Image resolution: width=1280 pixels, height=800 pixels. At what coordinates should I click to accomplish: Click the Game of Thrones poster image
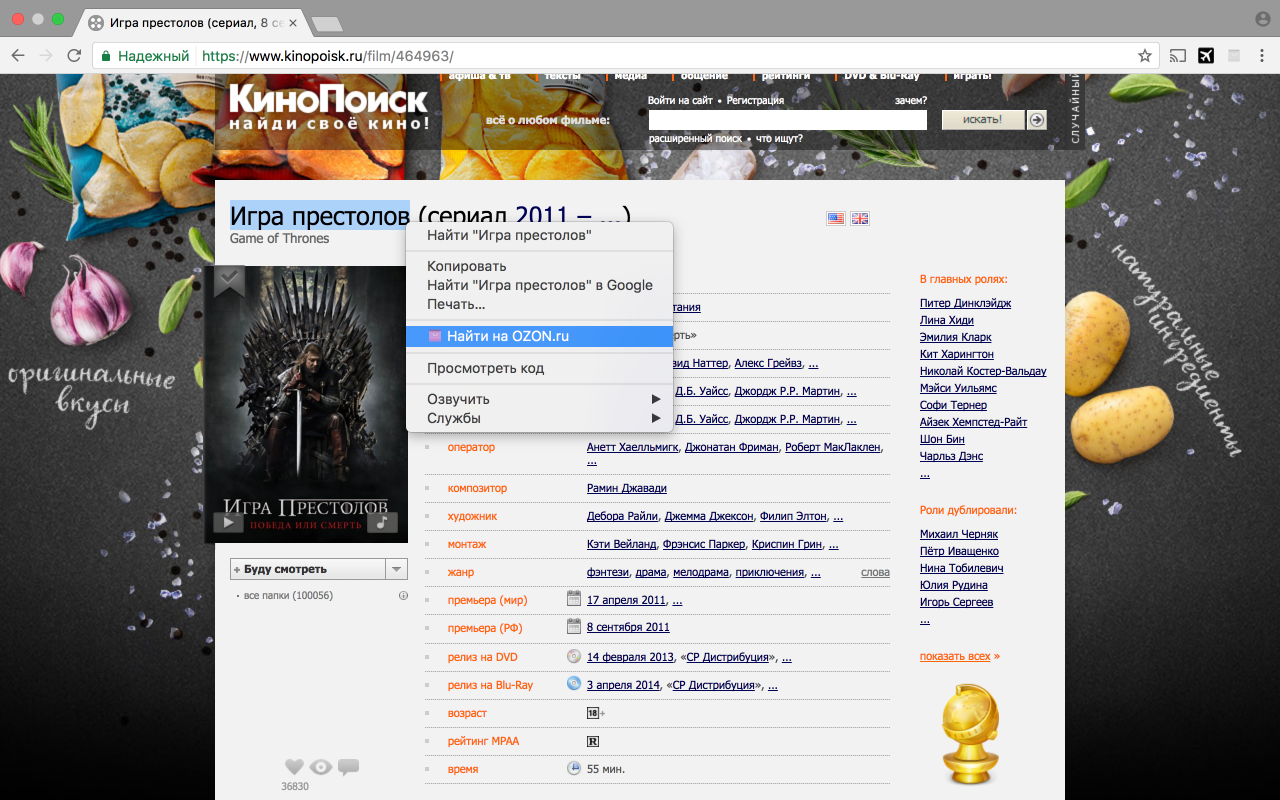pyautogui.click(x=306, y=404)
